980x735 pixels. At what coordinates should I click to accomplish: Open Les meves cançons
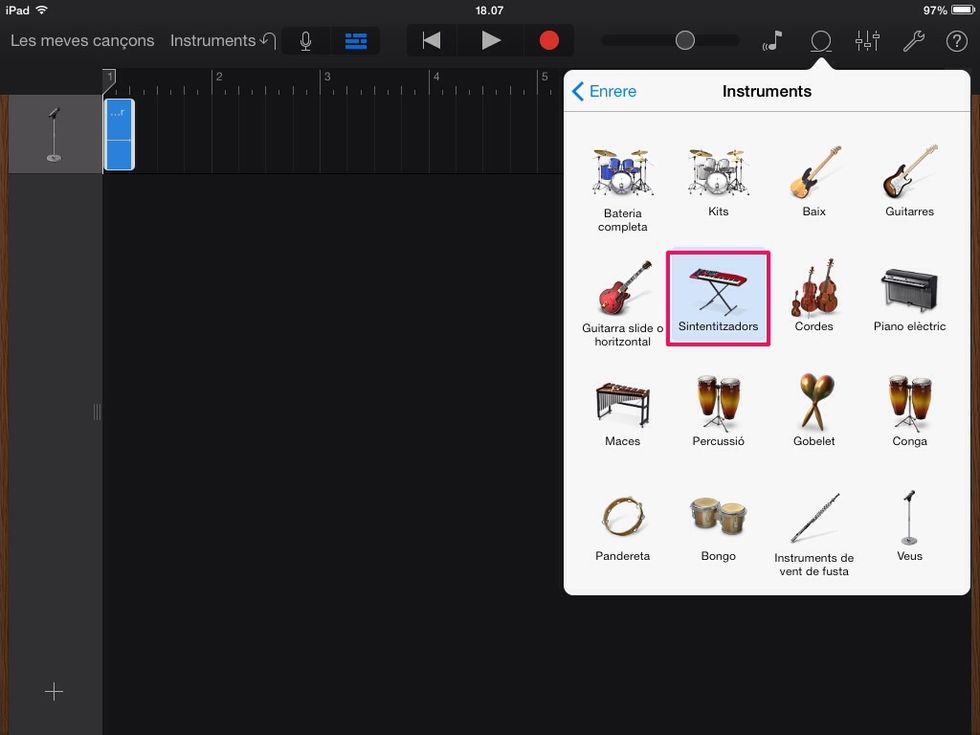(82, 41)
